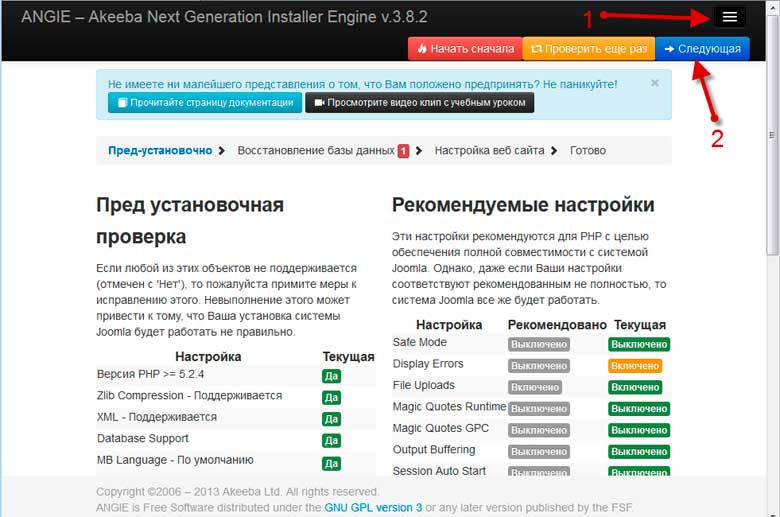Image resolution: width=780 pixels, height=517 pixels.
Task: Open 'Просмотрите видео клип с учебным уроком'
Action: [x=419, y=103]
